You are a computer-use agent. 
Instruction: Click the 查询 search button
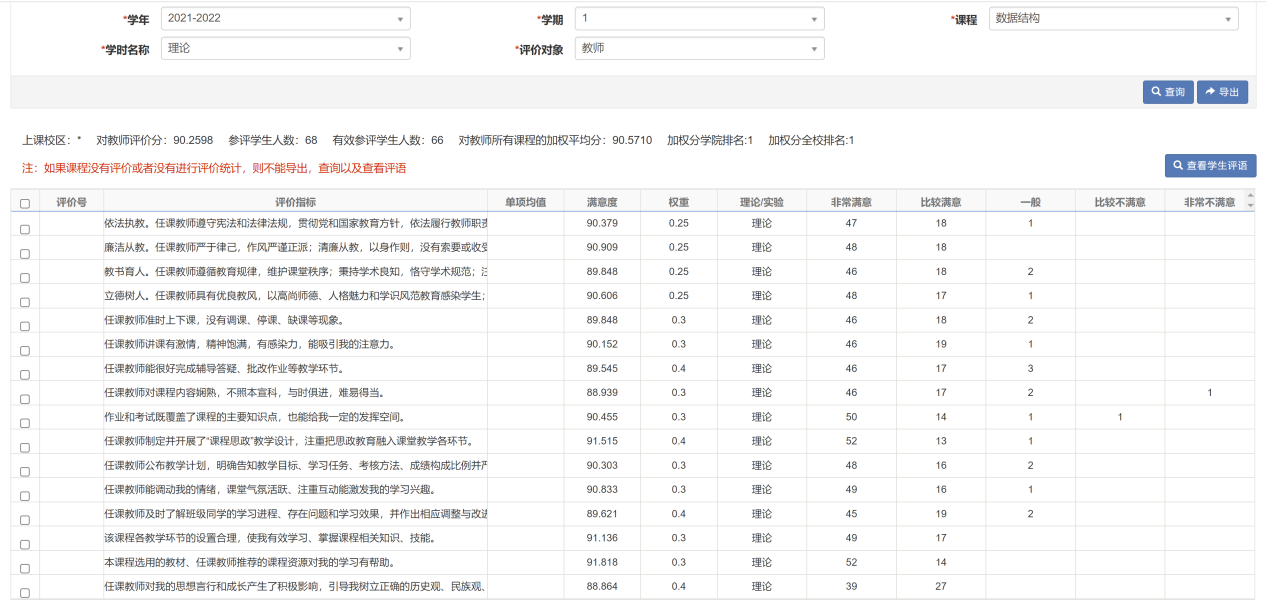coord(1168,92)
